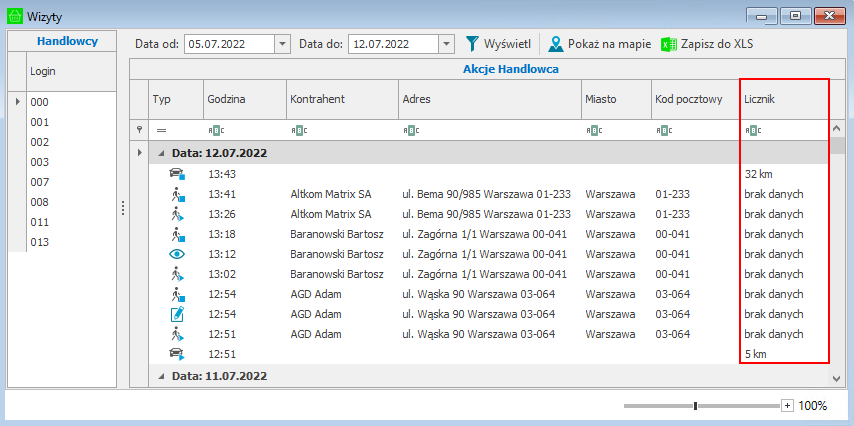
Task: Open the Data od date dropdown
Action: tap(281, 44)
